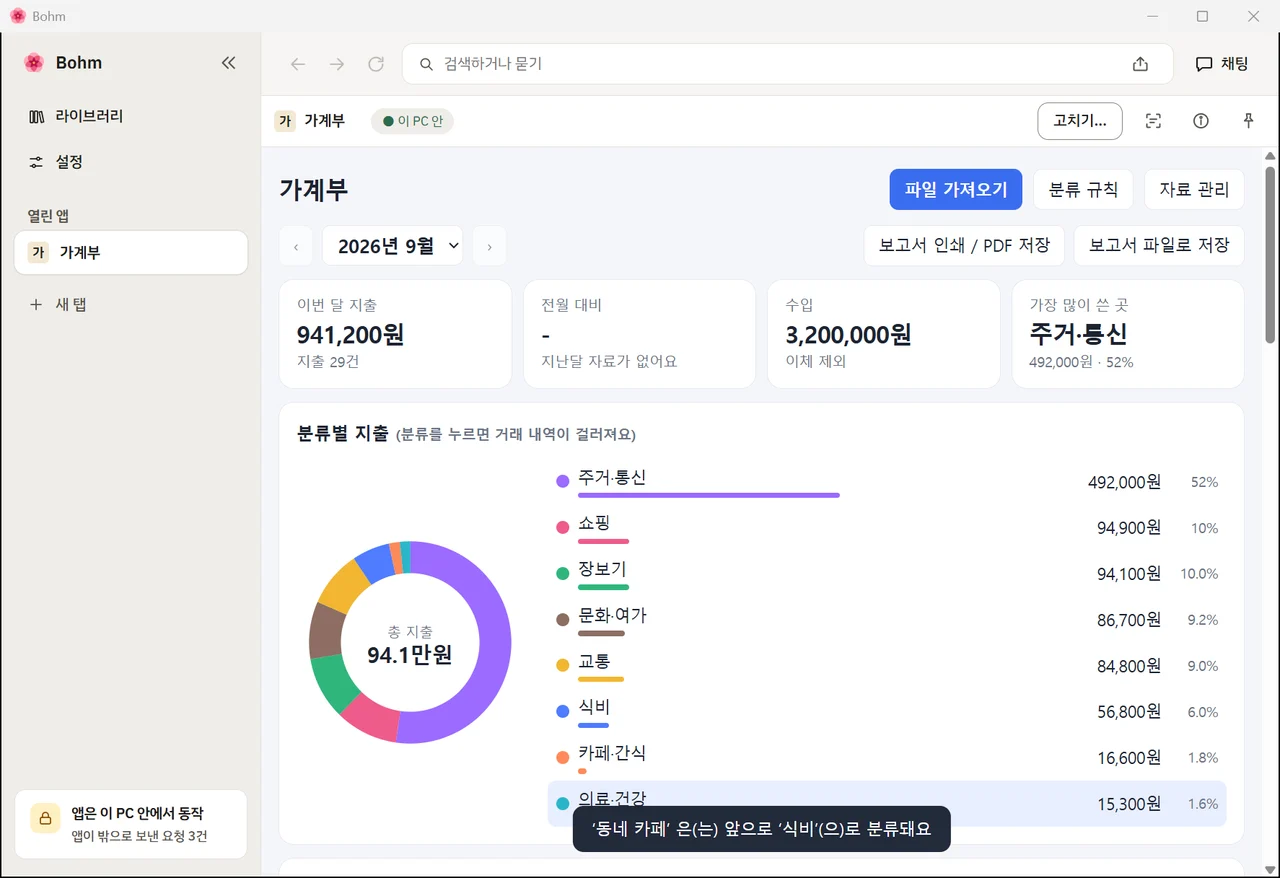Click the lock icon in the PC notice card
The width and height of the screenshot is (1280, 878).
45,817
